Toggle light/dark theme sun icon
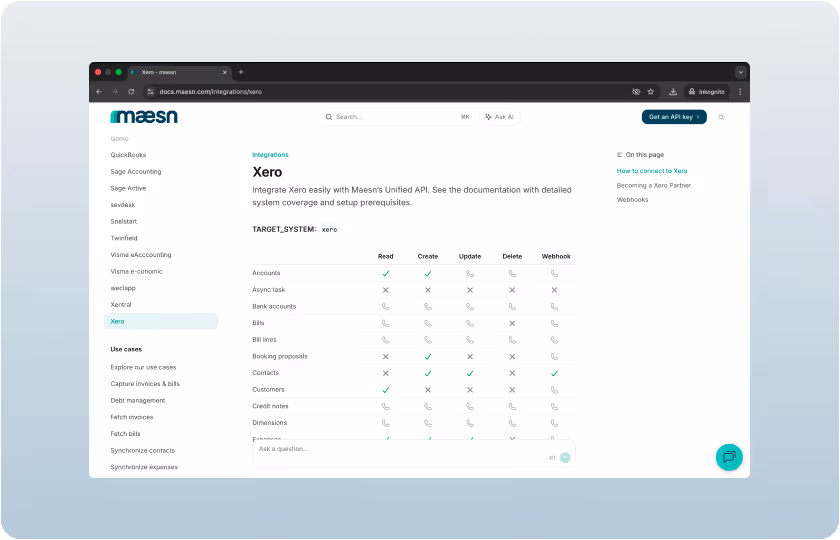Image resolution: width=840 pixels, height=540 pixels. [721, 117]
